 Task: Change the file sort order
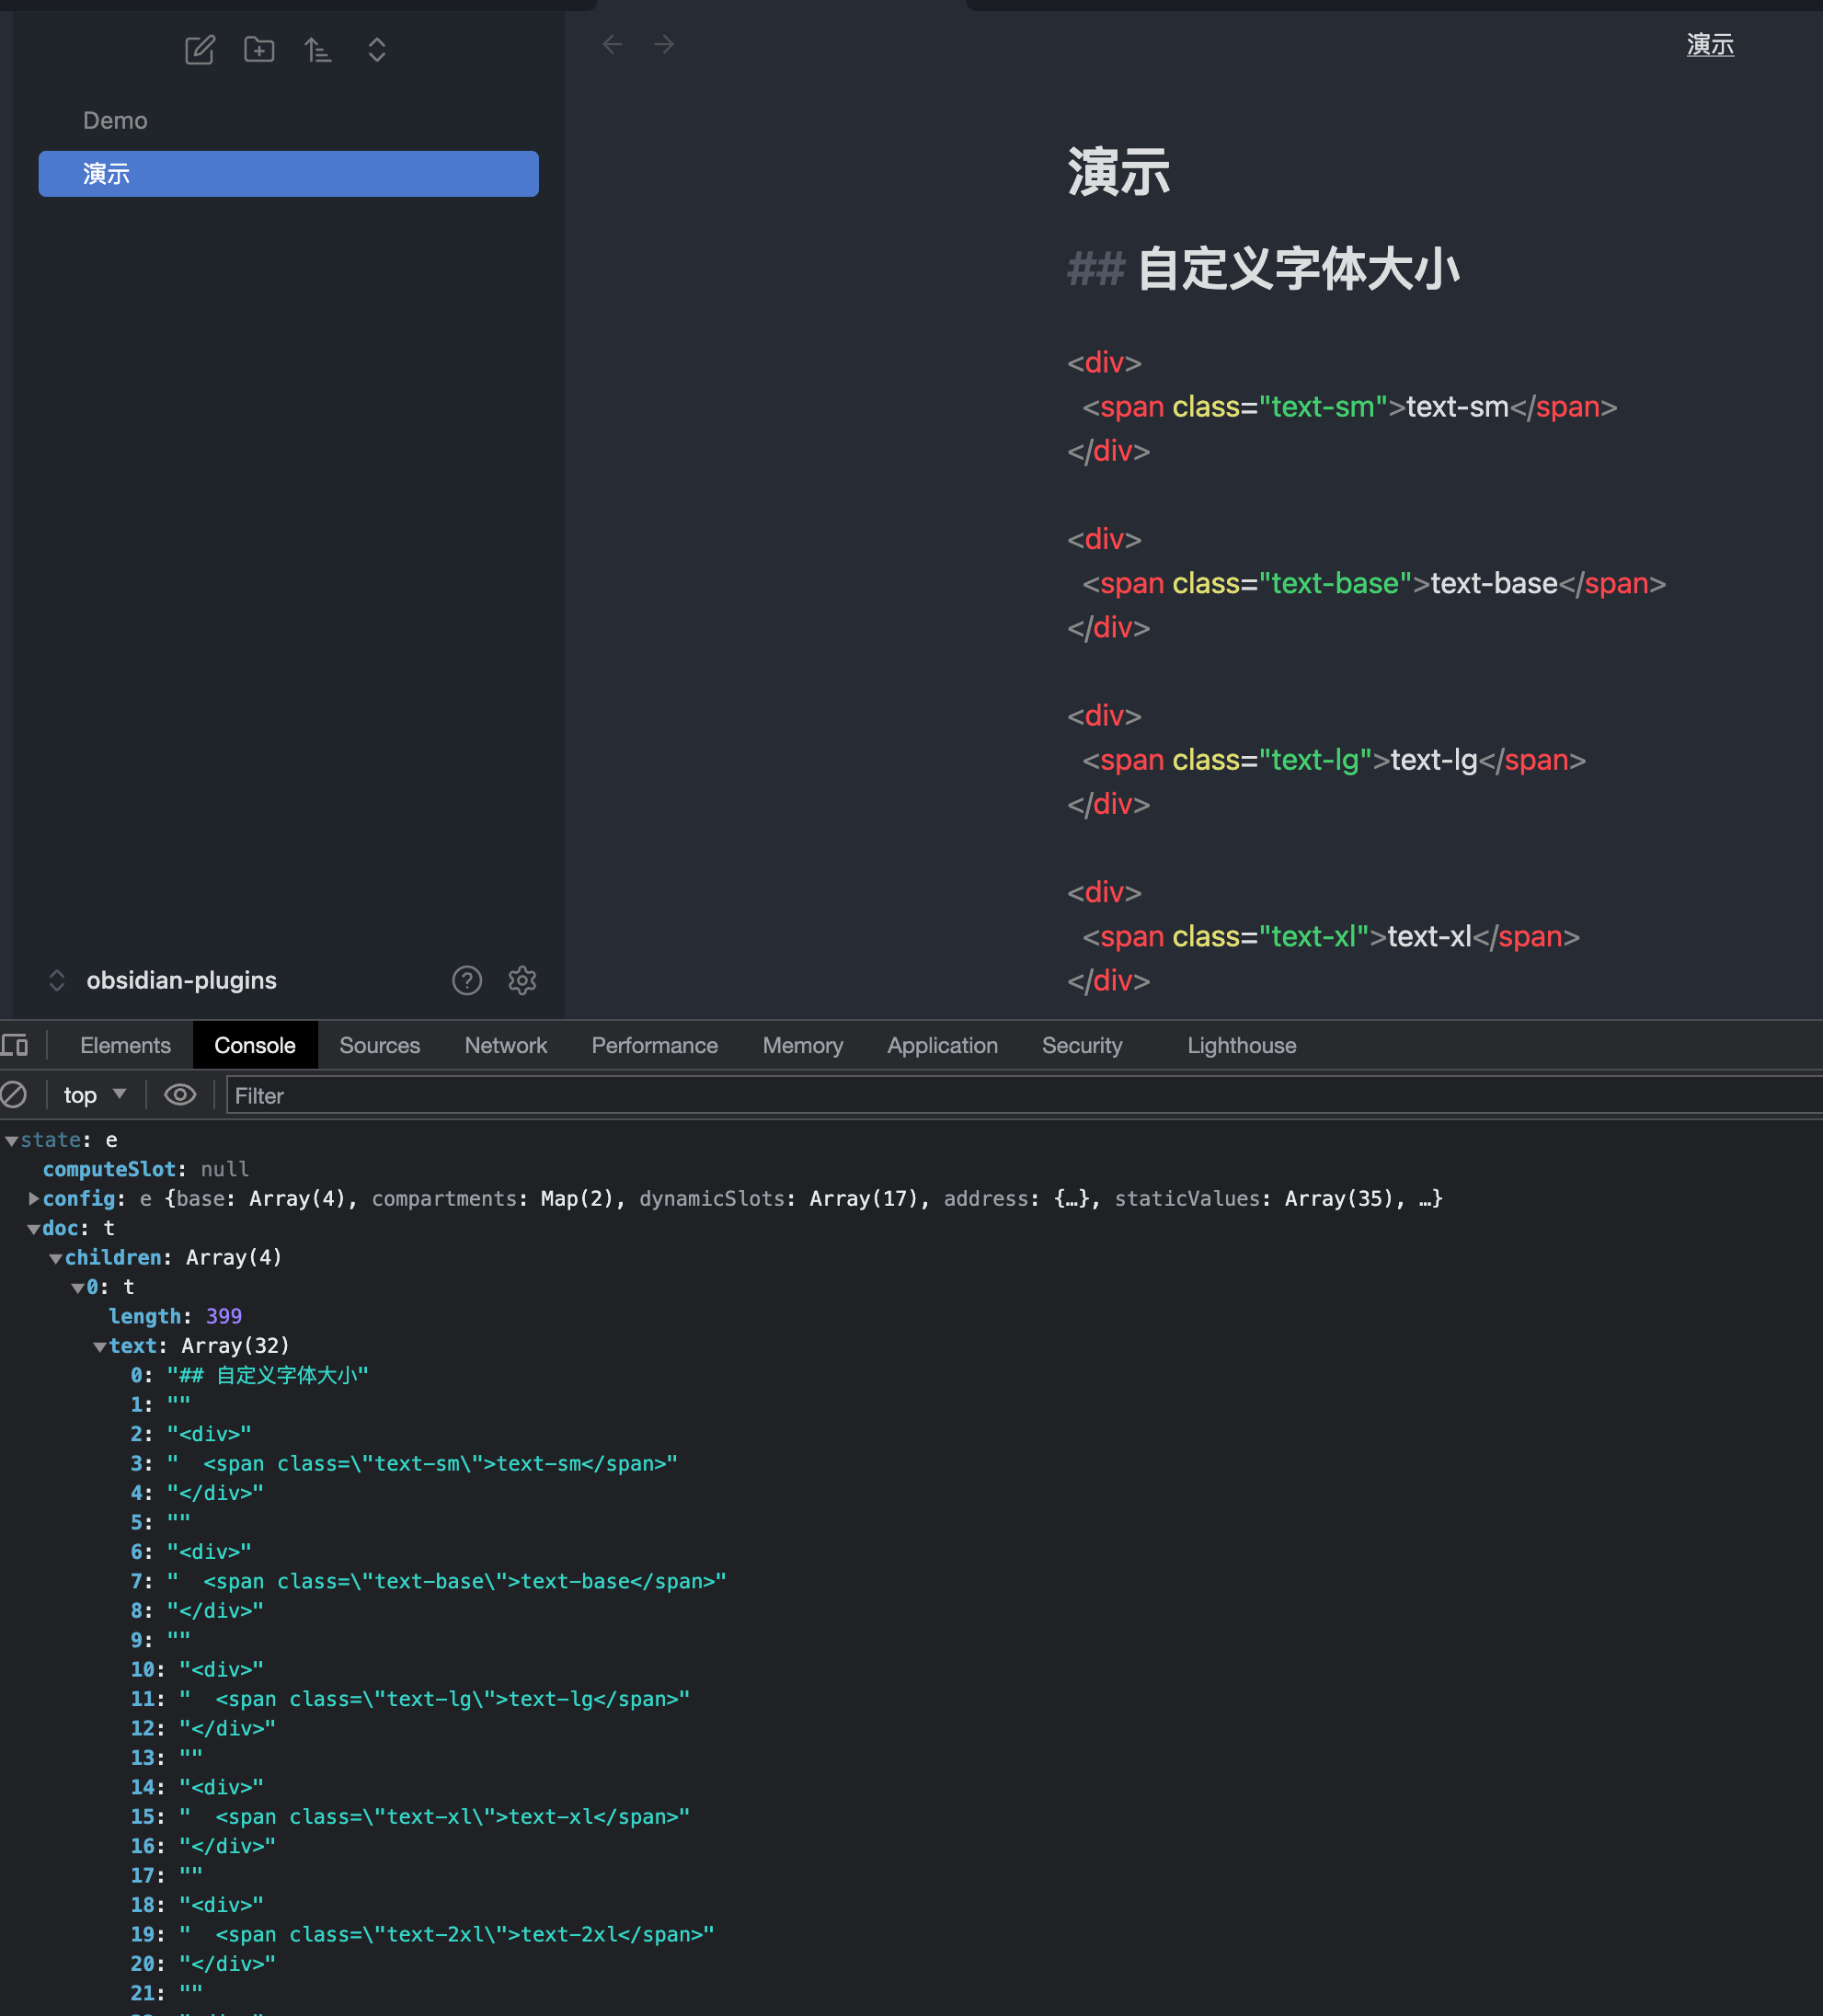click(x=318, y=49)
